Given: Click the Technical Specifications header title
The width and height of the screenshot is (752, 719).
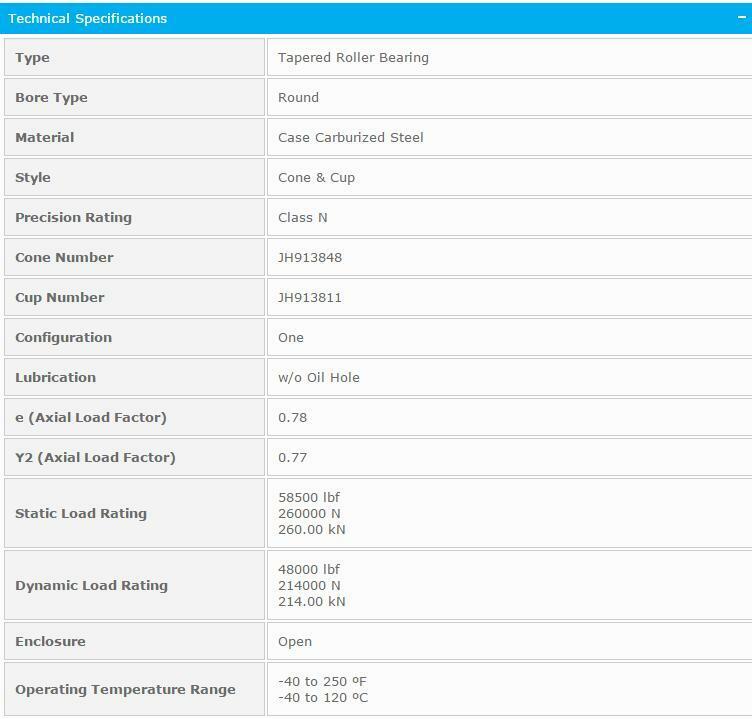Looking at the screenshot, I should pos(88,18).
